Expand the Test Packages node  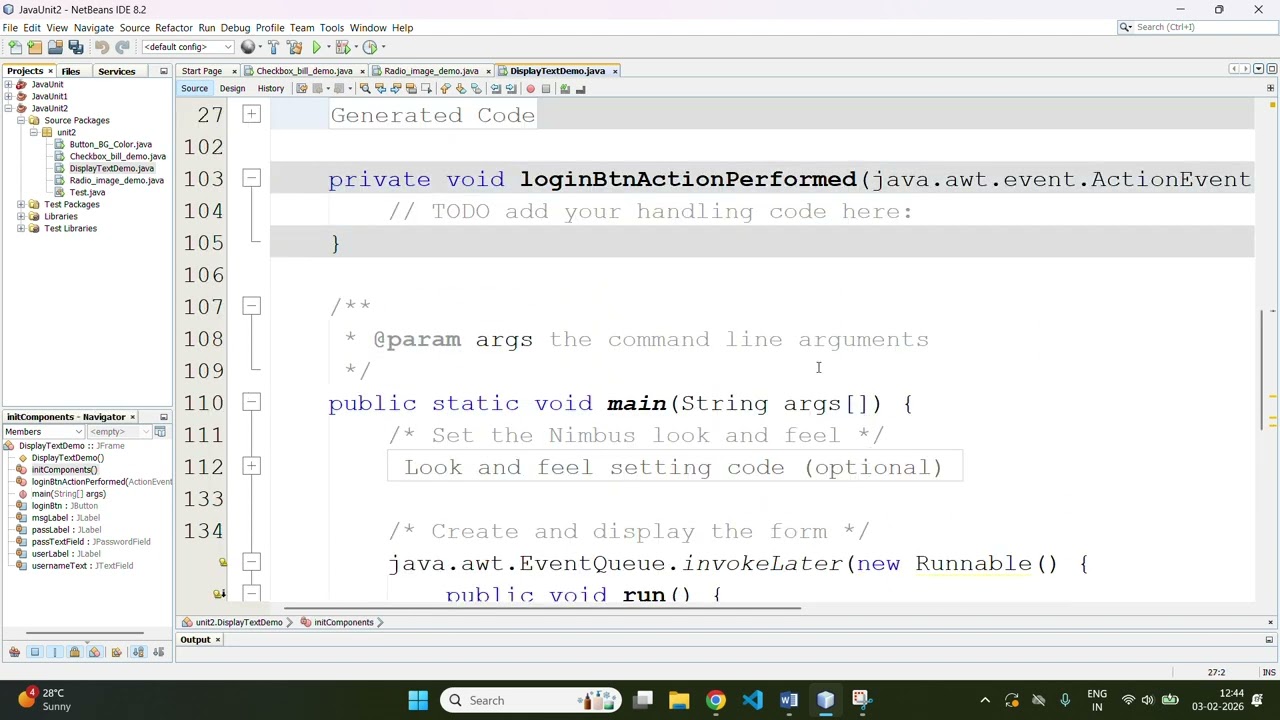[21, 204]
